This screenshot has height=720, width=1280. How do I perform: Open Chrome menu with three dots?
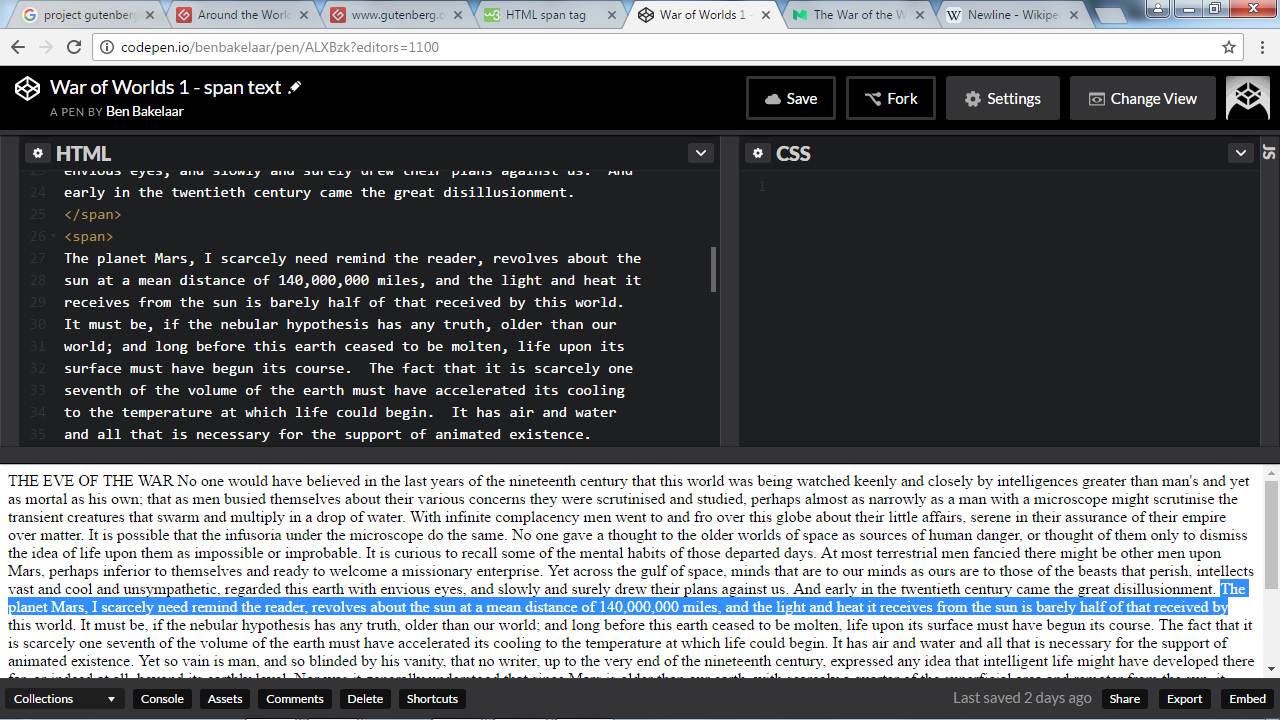tap(1261, 47)
